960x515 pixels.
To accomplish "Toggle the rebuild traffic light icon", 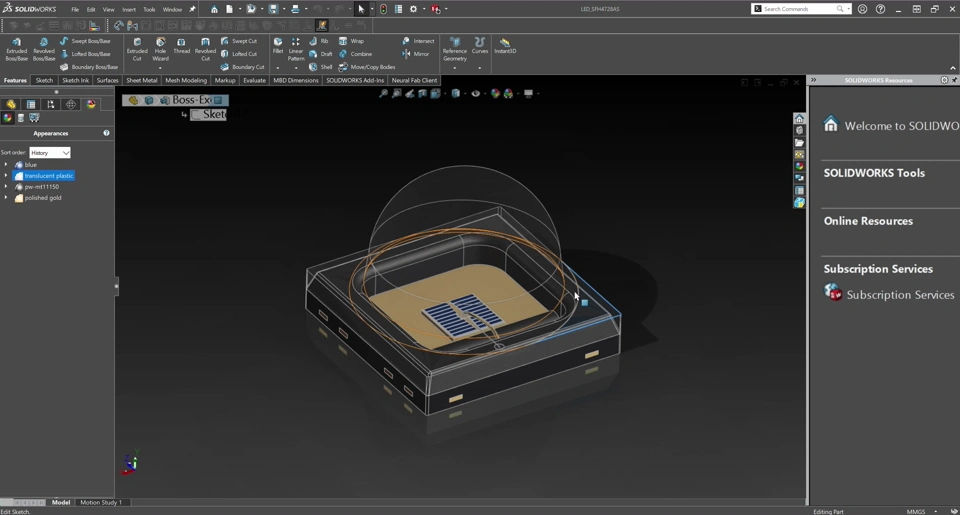I will click(383, 9).
